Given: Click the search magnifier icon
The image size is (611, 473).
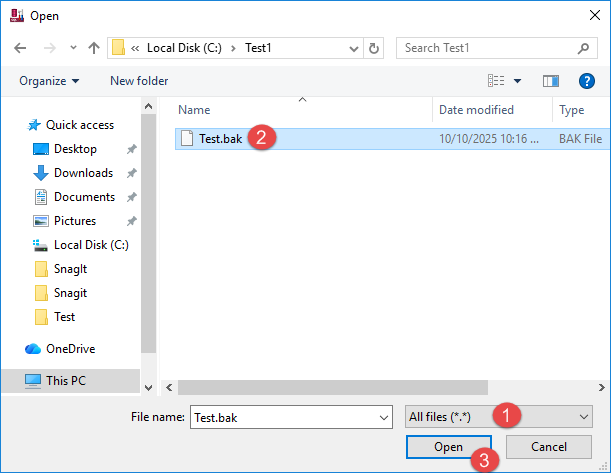Looking at the screenshot, I should [584, 48].
